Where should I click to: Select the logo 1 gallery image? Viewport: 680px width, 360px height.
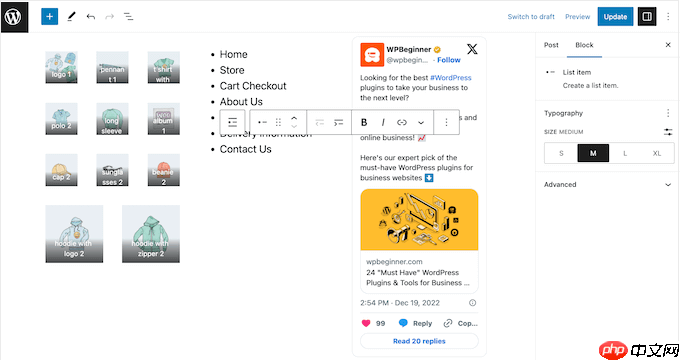pyautogui.click(x=61, y=67)
